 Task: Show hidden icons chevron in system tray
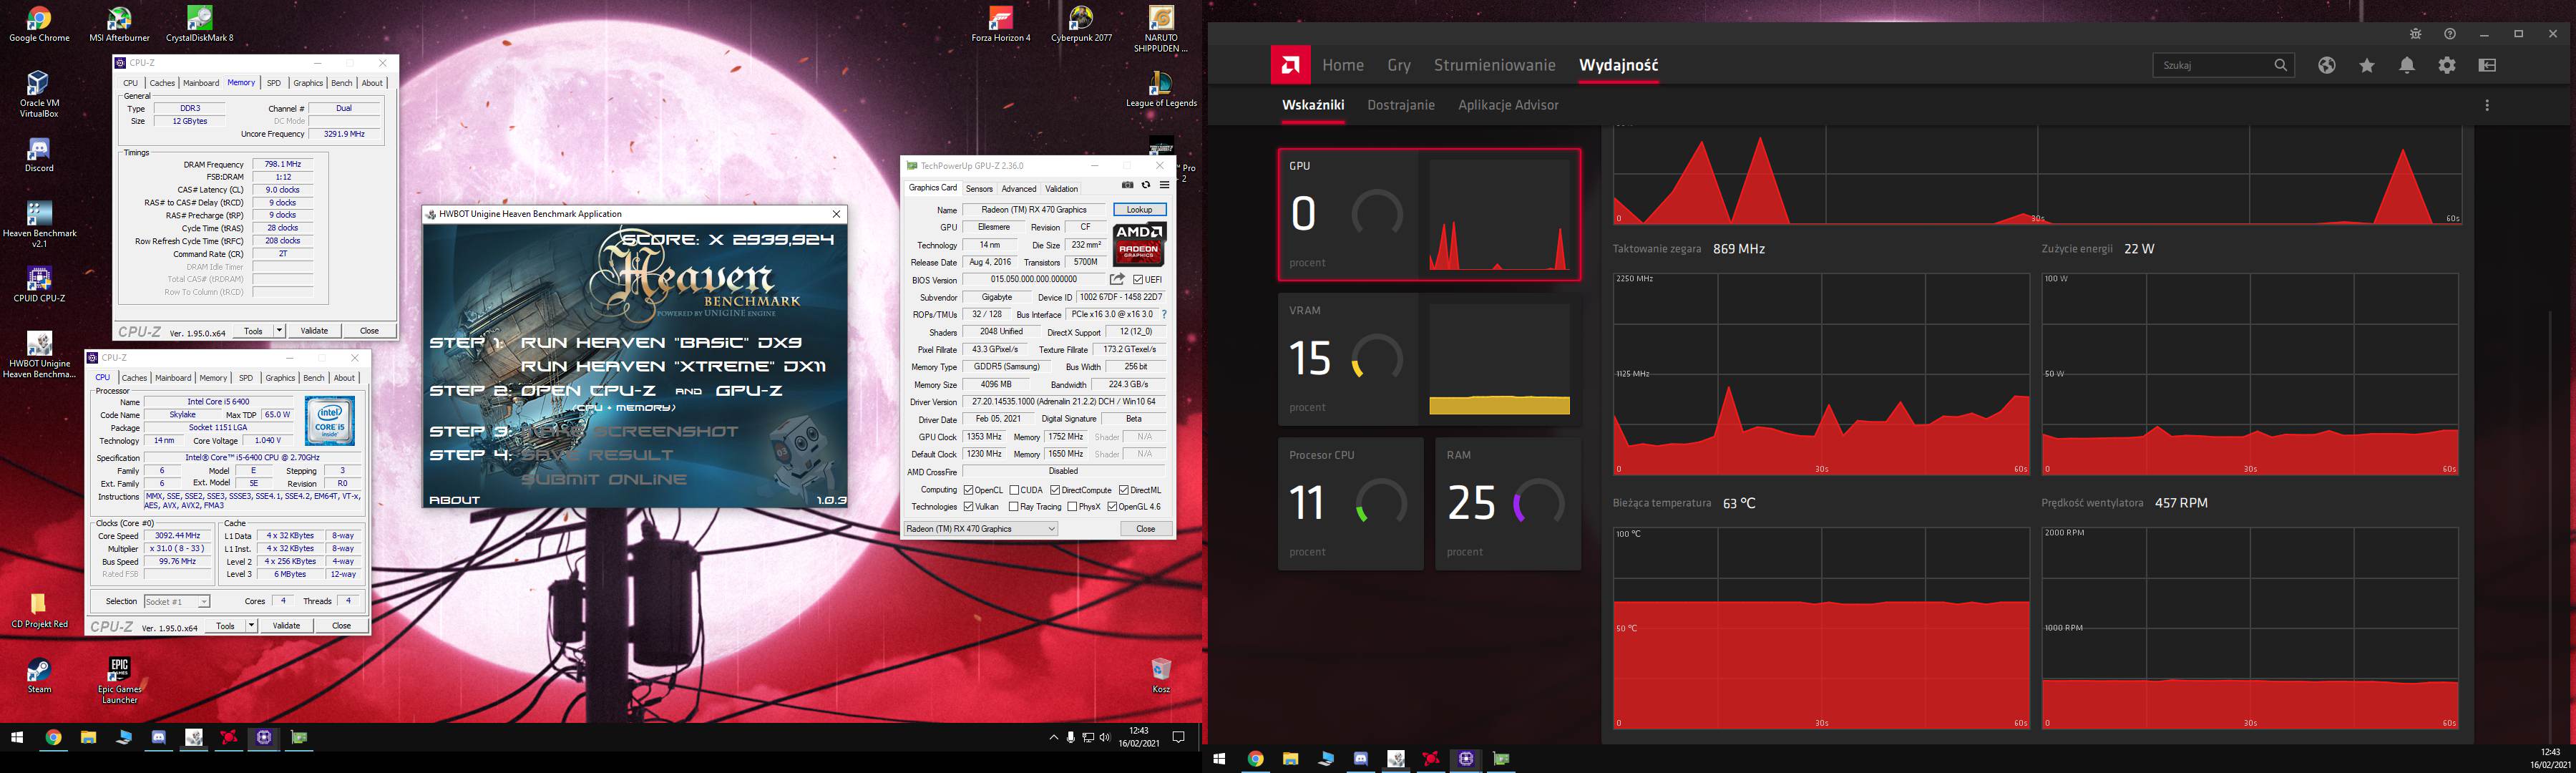(1053, 737)
